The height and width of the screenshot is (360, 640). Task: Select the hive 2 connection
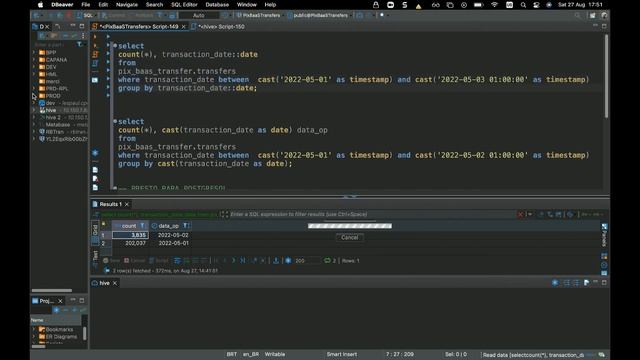[53, 118]
